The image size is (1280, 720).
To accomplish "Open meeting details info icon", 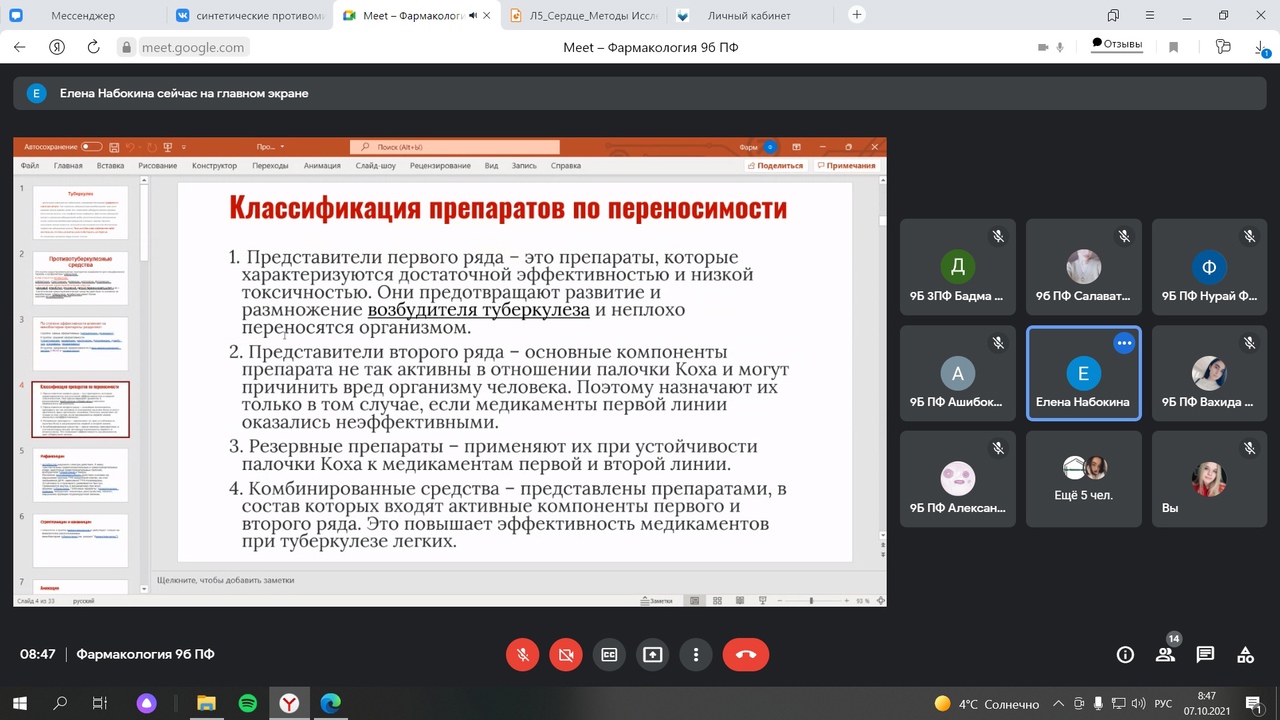I will (1125, 655).
